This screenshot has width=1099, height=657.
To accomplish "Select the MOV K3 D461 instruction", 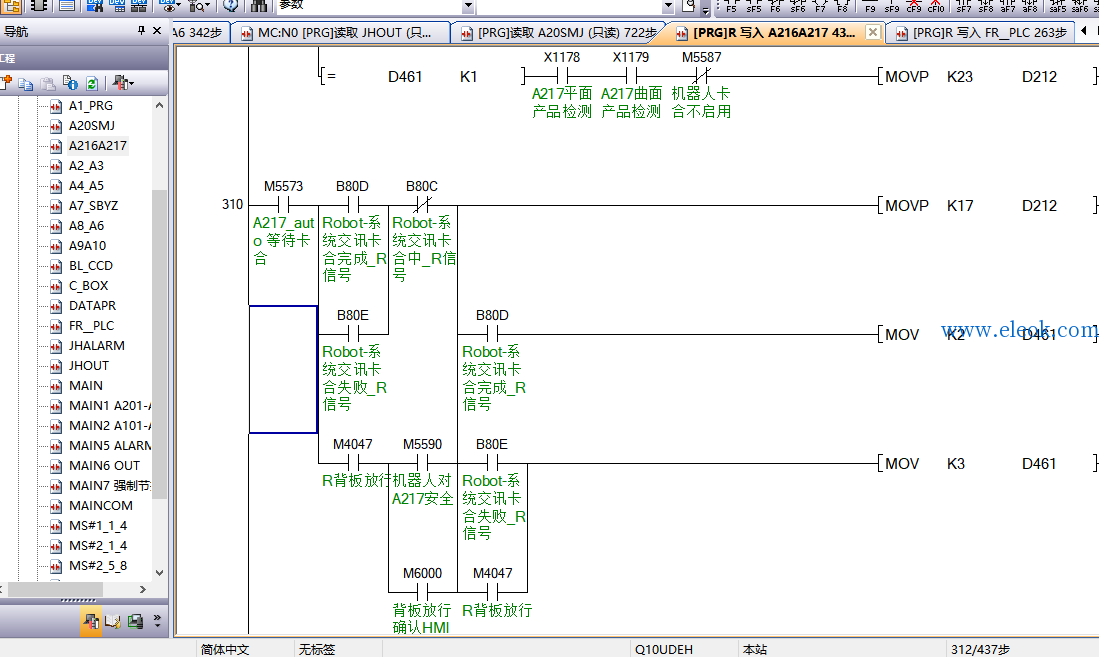I will (988, 463).
